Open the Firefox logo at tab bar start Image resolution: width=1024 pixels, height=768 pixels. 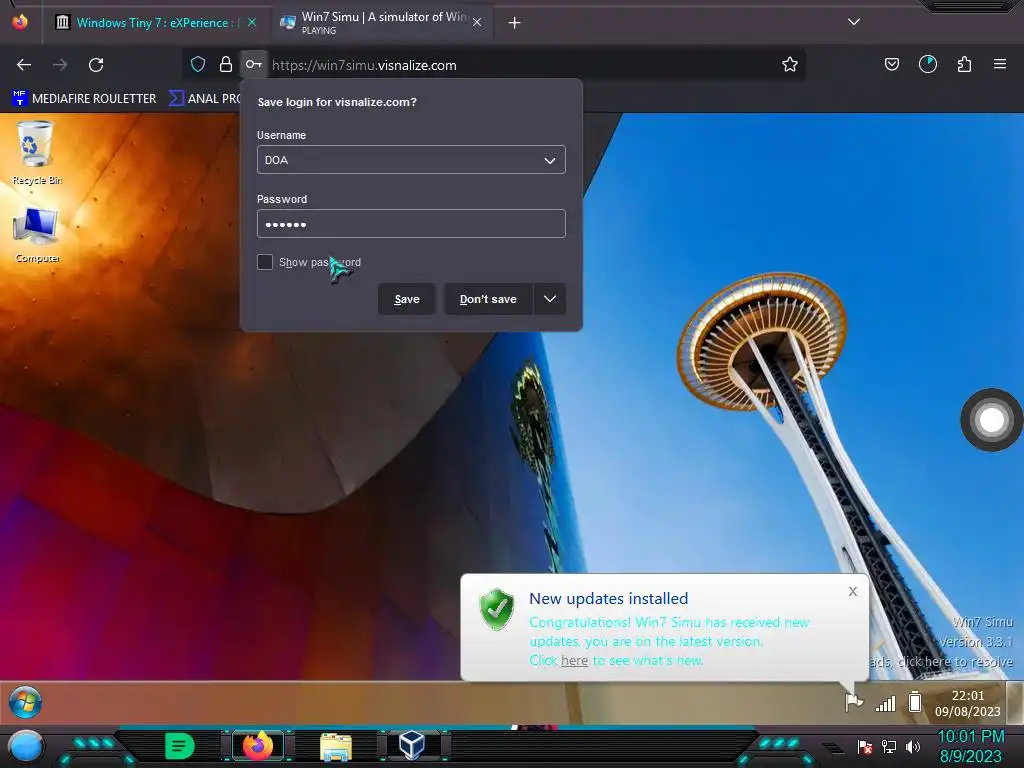click(x=20, y=22)
